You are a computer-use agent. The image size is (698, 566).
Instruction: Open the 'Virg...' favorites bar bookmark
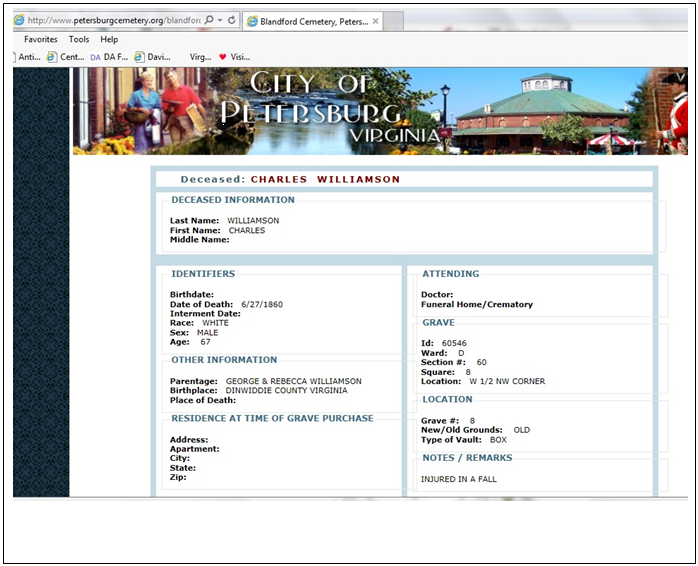pyautogui.click(x=199, y=57)
